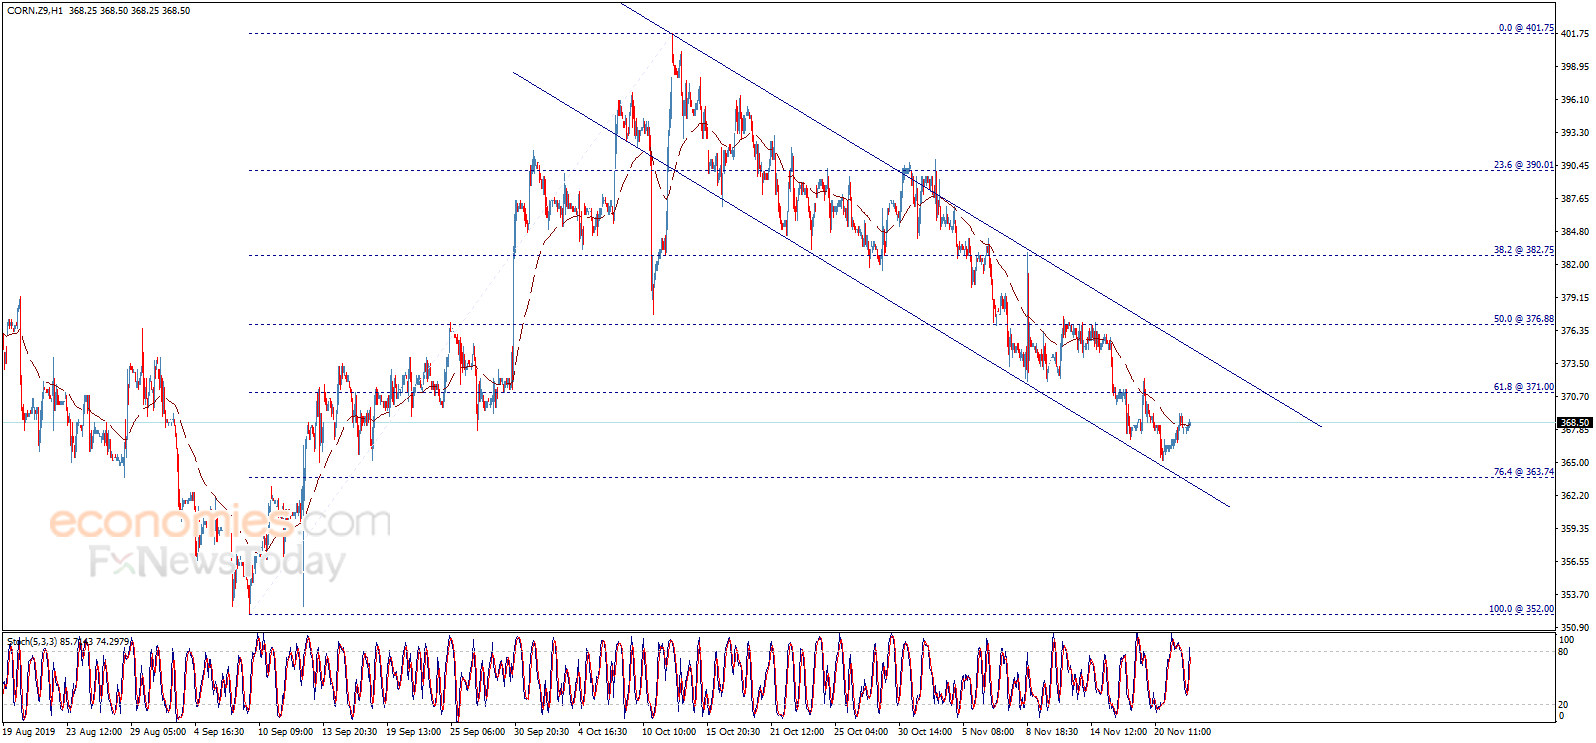Click the '76.4 @ 363.74' Fibonacci label
1596x743 pixels.
click(x=1524, y=472)
